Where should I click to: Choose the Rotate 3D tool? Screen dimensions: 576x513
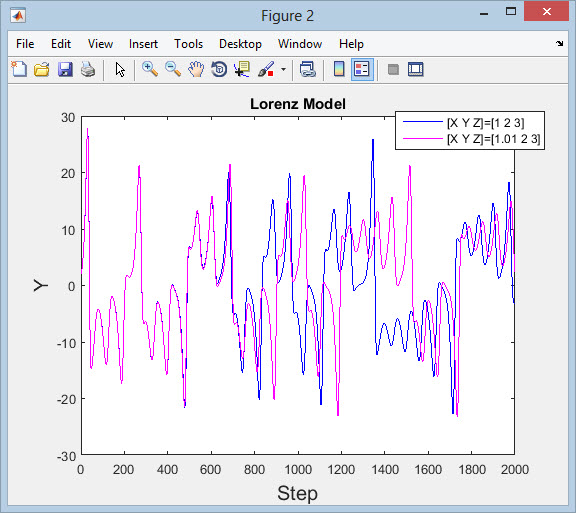click(x=219, y=69)
